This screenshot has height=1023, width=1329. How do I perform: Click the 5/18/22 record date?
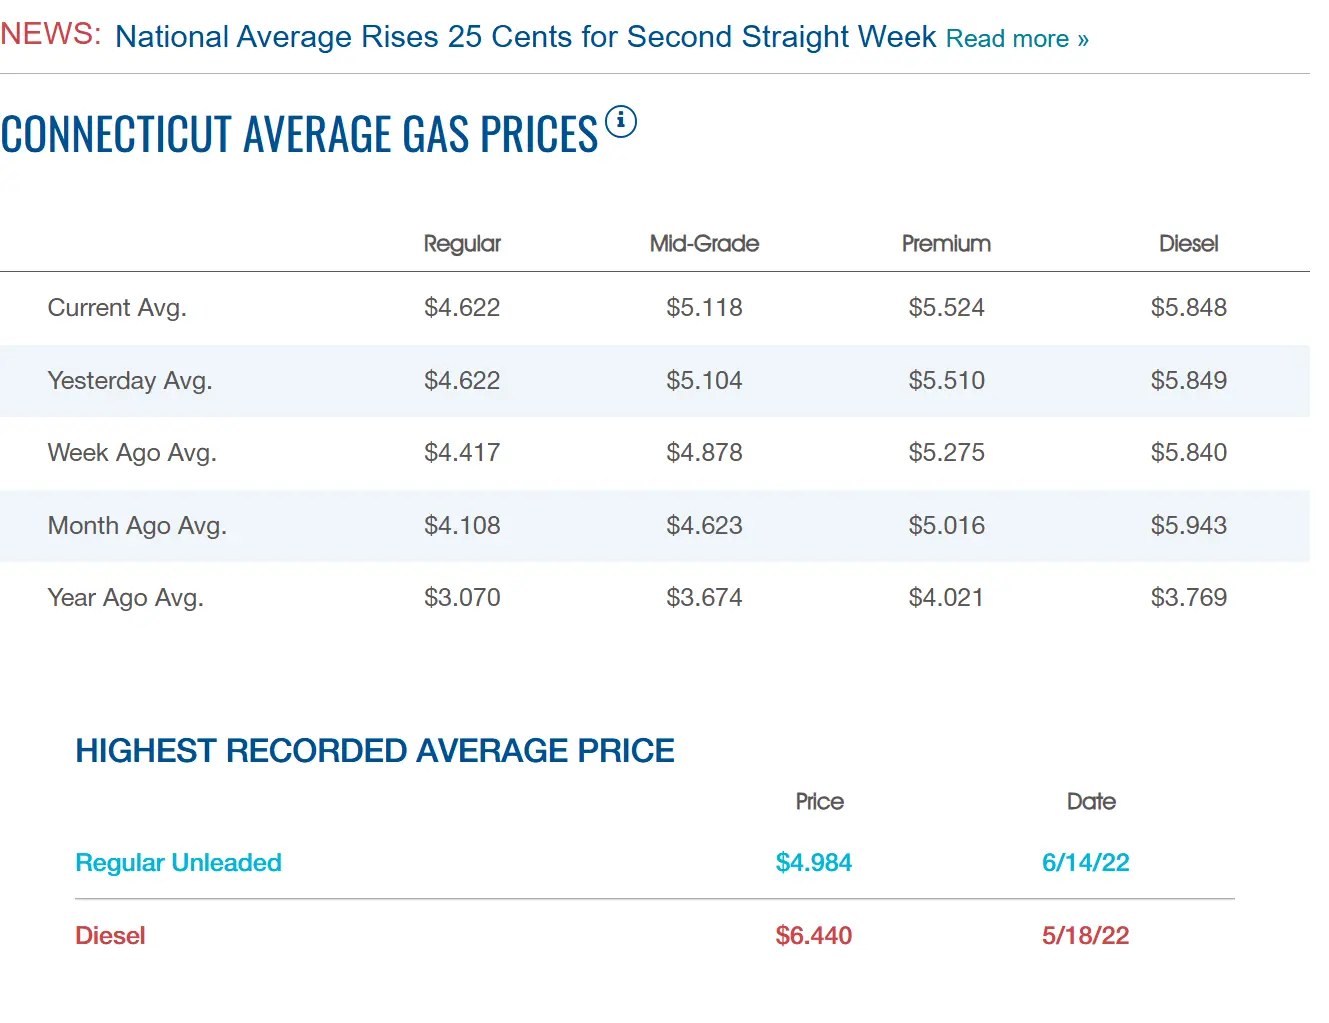coord(1085,936)
